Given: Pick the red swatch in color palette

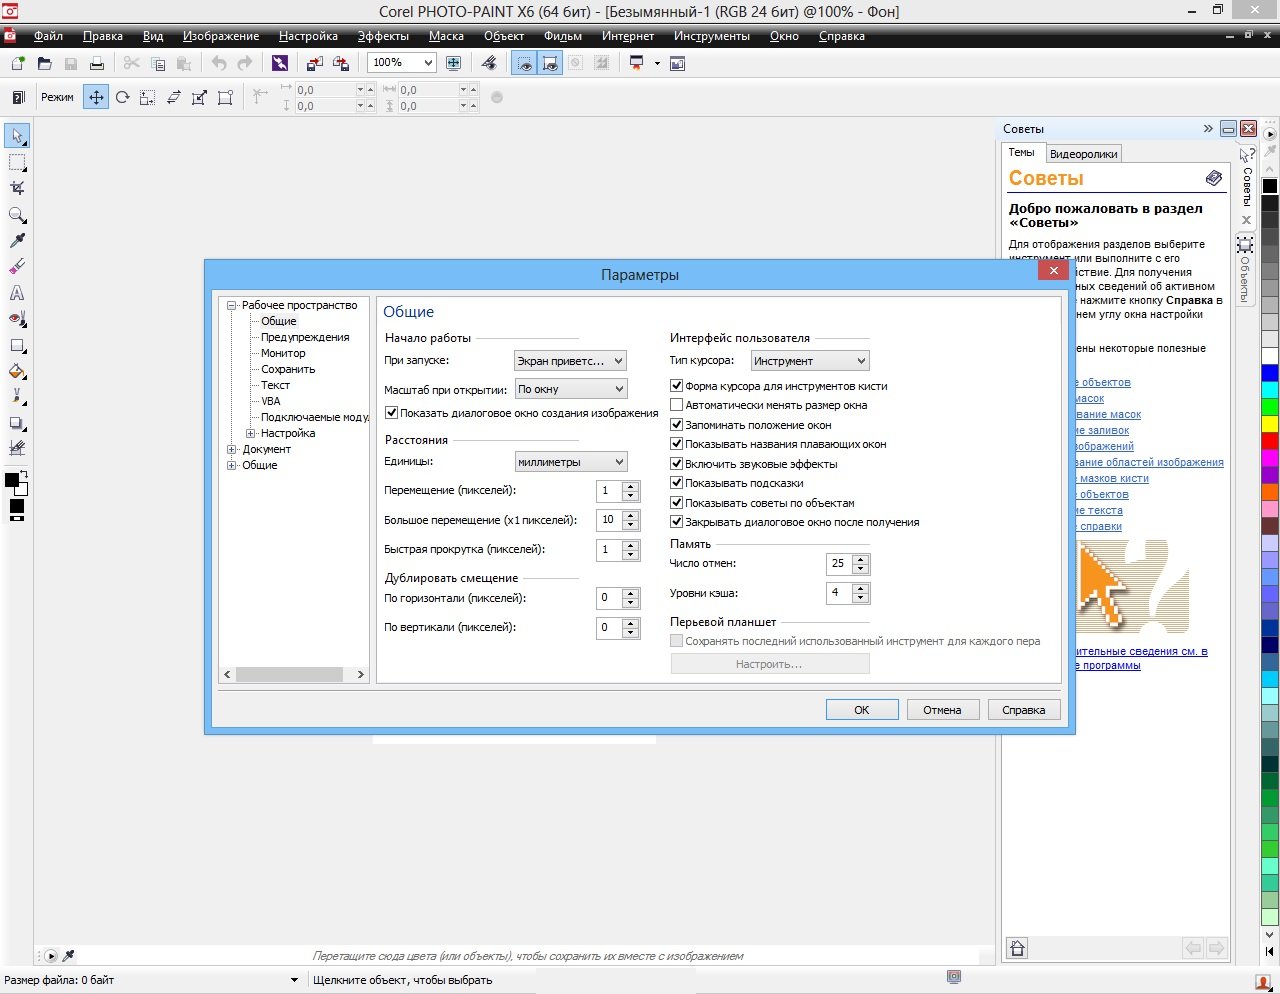Looking at the screenshot, I should tap(1270, 441).
